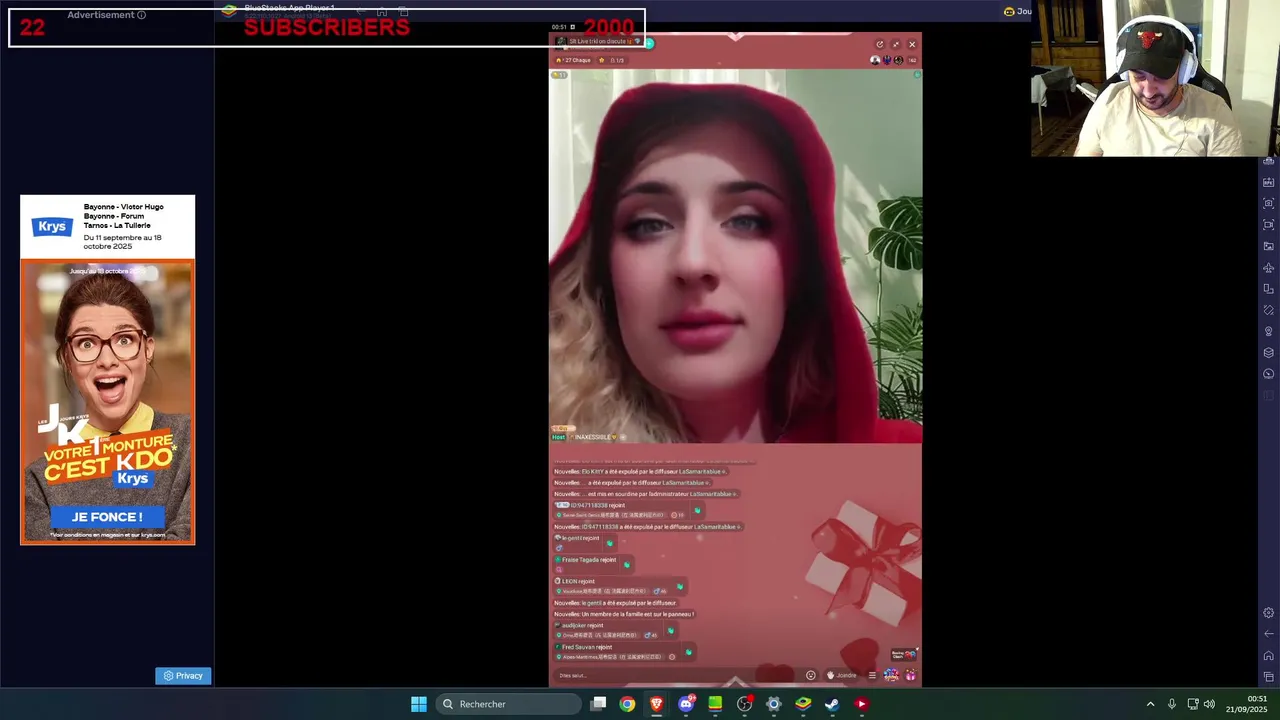Click the Joindre raise-hand button

pyautogui.click(x=842, y=675)
